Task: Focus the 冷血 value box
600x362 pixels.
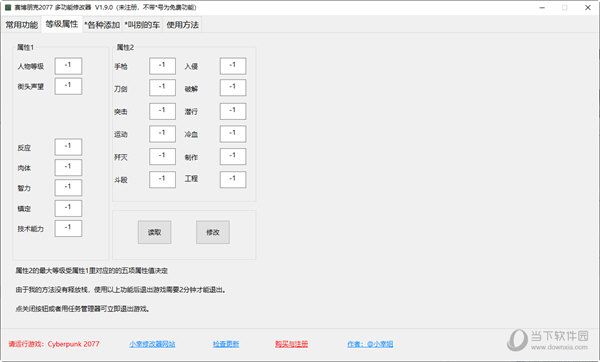Action: pos(233,134)
